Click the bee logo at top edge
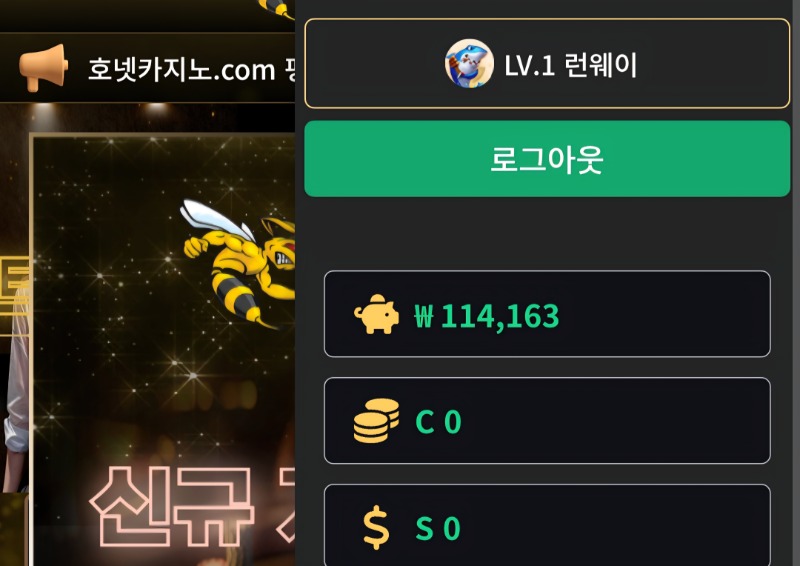The height and width of the screenshot is (566, 800). (277, 9)
